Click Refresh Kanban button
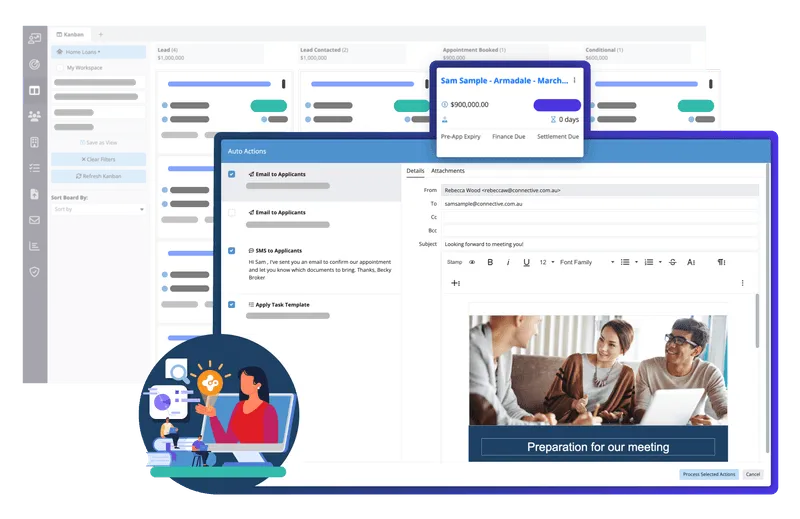 pyautogui.click(x=98, y=176)
